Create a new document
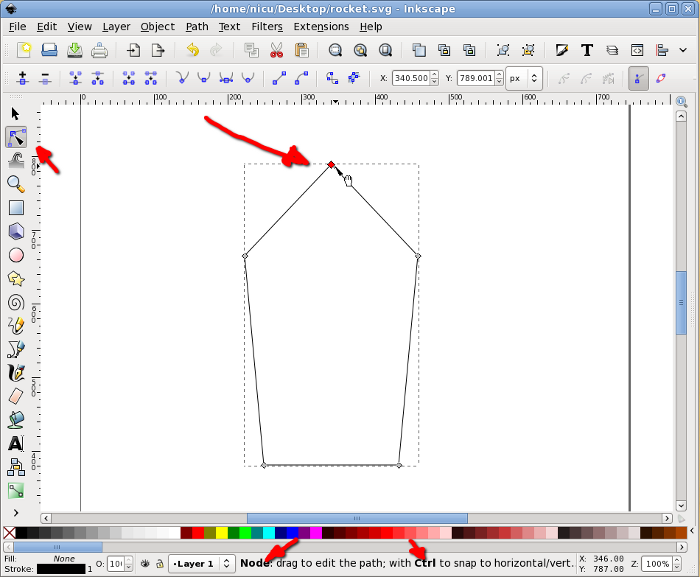 (24, 50)
